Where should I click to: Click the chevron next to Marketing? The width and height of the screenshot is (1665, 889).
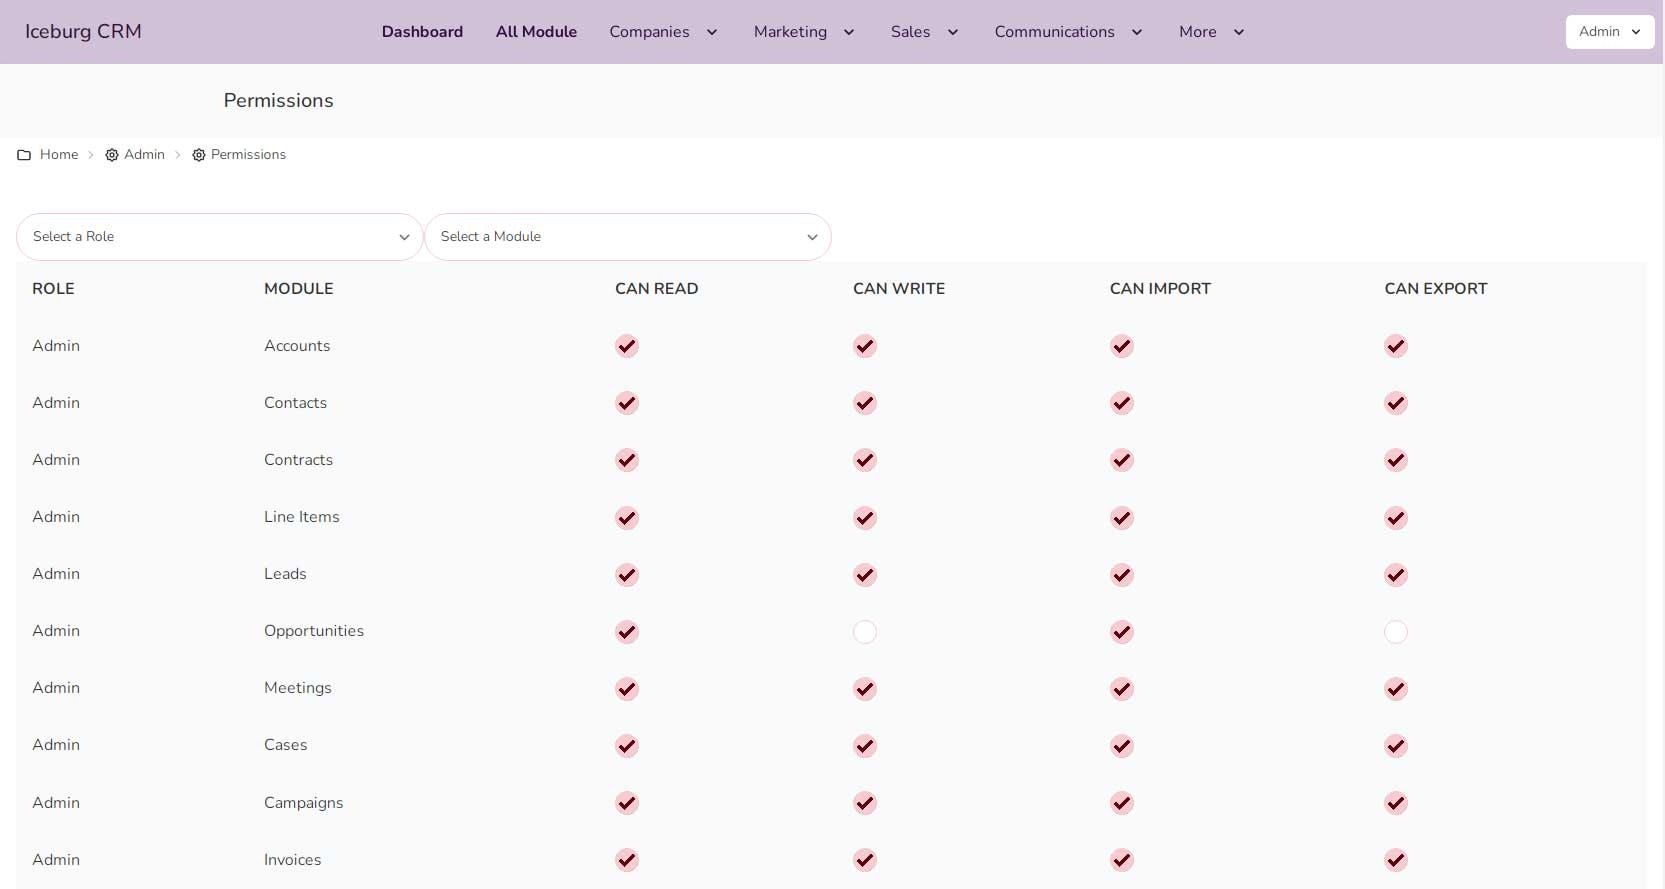pos(849,32)
